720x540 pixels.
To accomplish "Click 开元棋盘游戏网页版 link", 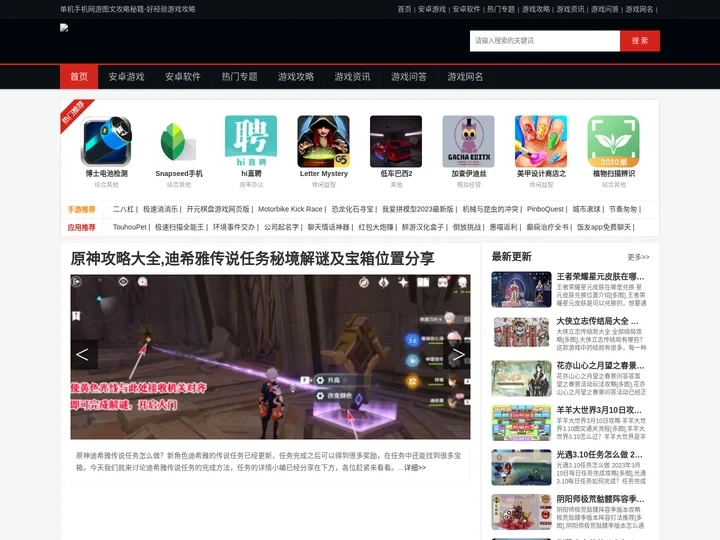I will (218, 209).
